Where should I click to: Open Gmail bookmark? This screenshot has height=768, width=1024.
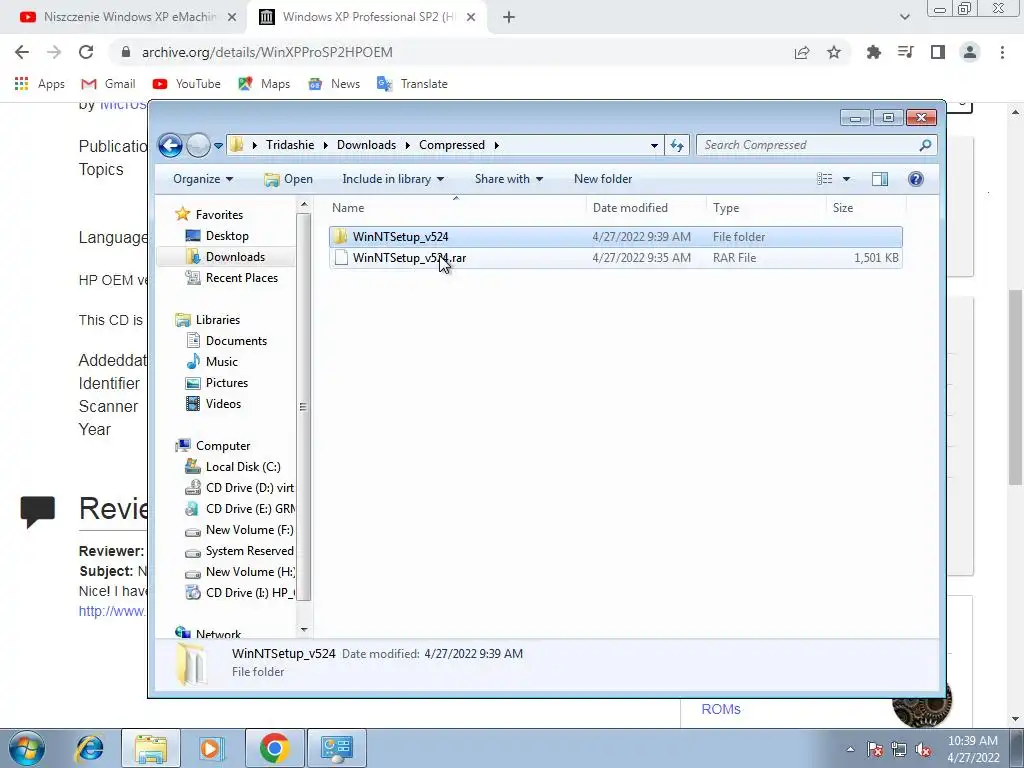pyautogui.click(x=108, y=84)
